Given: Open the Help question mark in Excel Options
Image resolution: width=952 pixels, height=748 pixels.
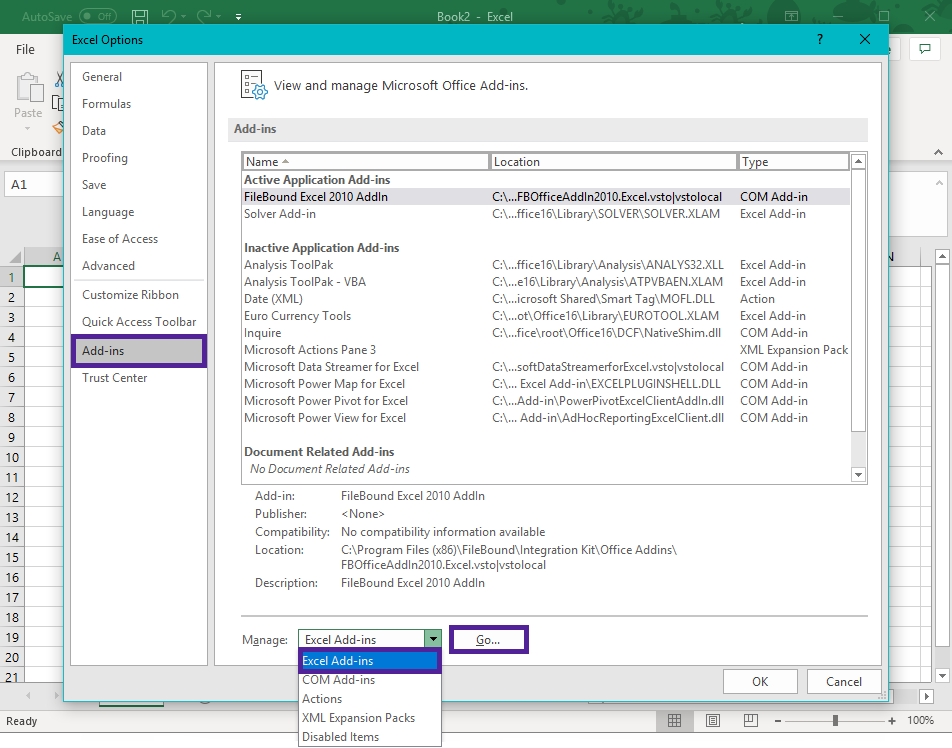Looking at the screenshot, I should [x=820, y=39].
